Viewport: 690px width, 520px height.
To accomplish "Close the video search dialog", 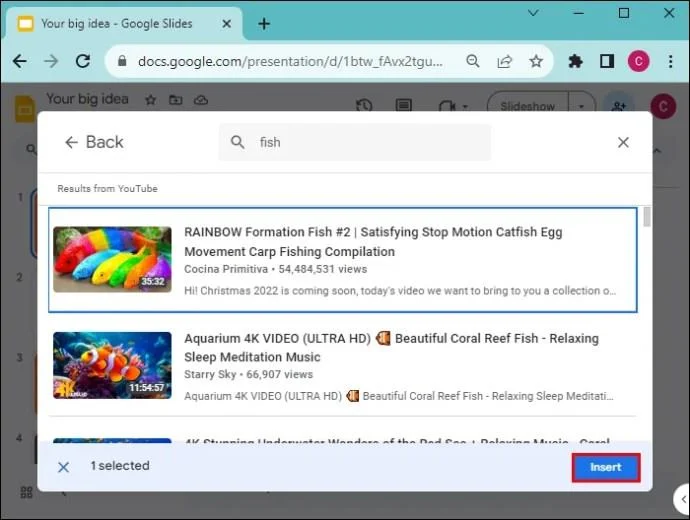I will (623, 143).
